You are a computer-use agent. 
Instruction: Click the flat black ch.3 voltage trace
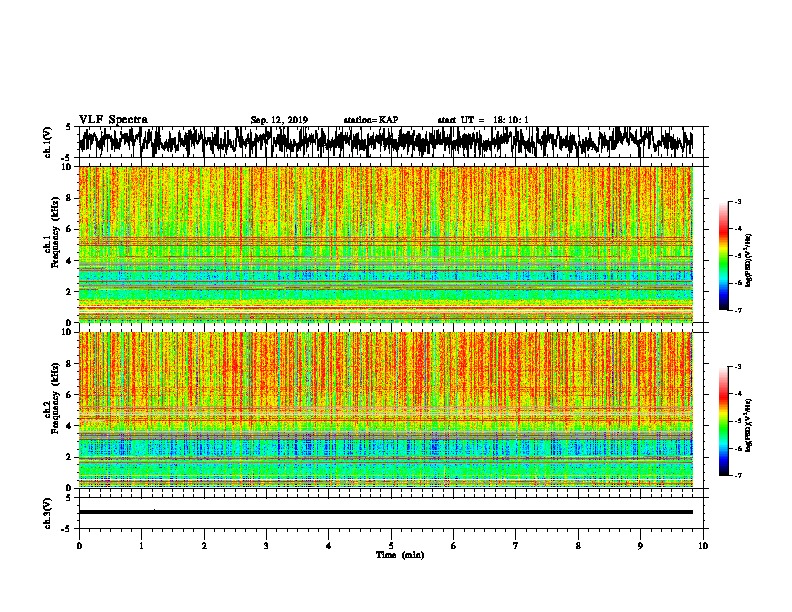[x=386, y=512]
